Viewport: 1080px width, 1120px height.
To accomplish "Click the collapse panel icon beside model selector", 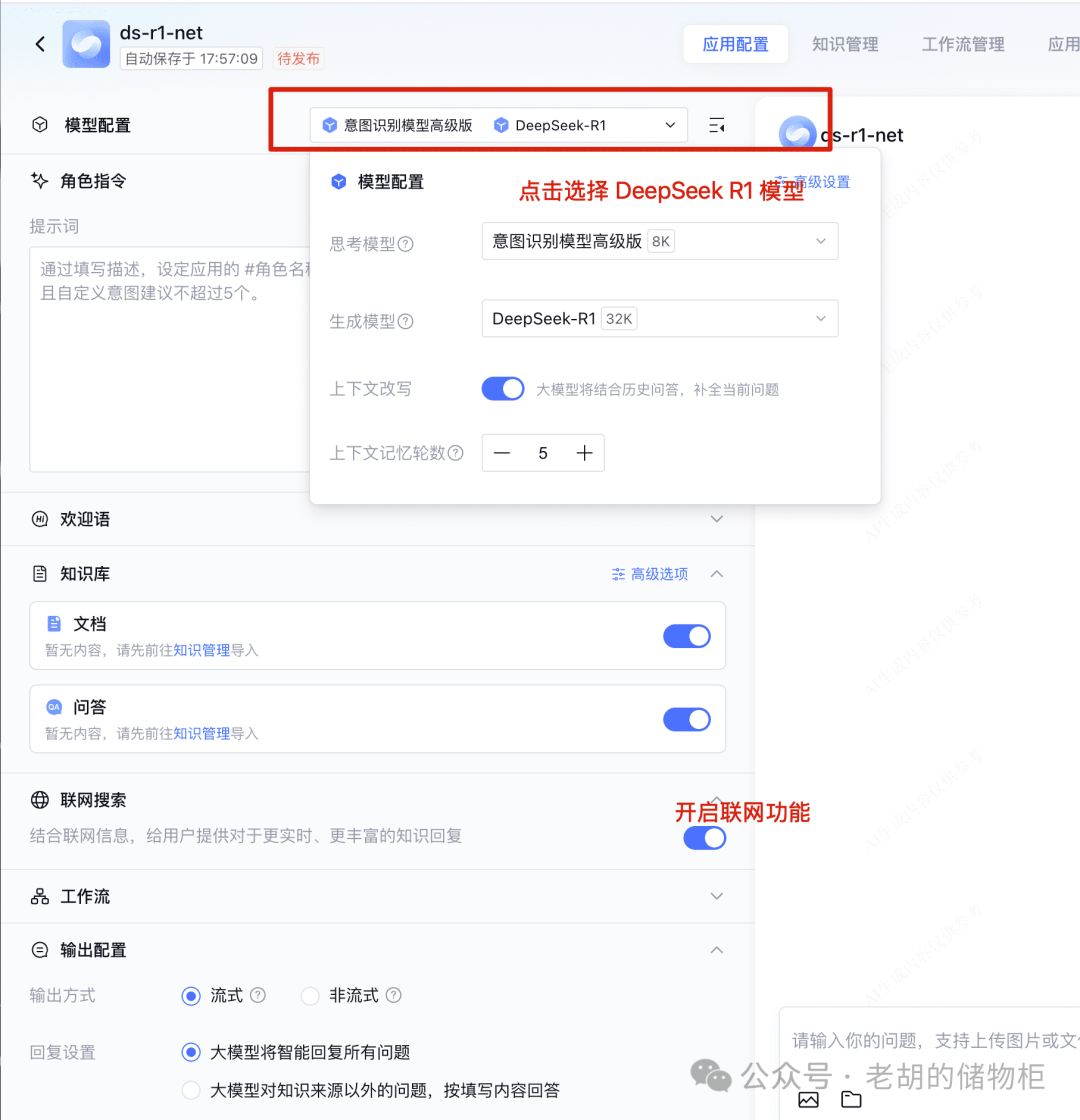I will (x=716, y=126).
